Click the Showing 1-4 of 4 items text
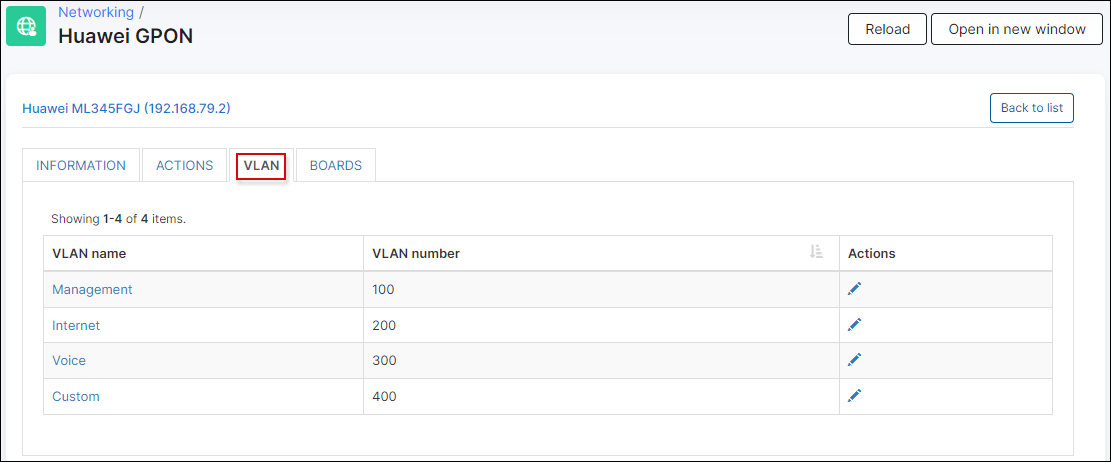1111x462 pixels. pos(118,219)
